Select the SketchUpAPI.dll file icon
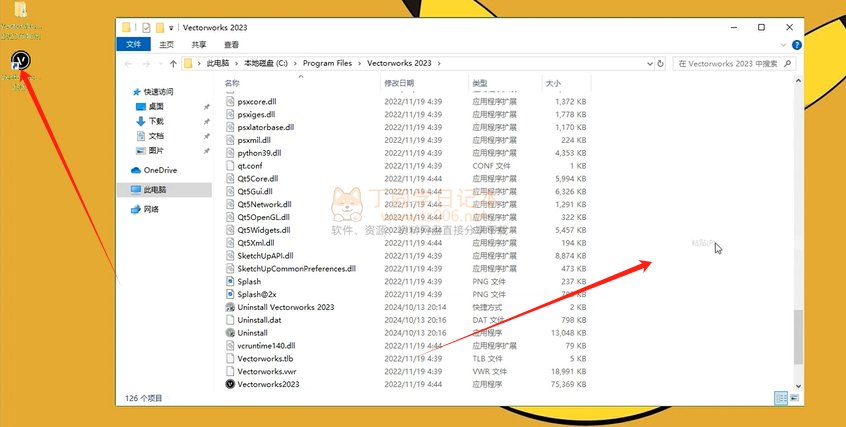 pos(230,255)
